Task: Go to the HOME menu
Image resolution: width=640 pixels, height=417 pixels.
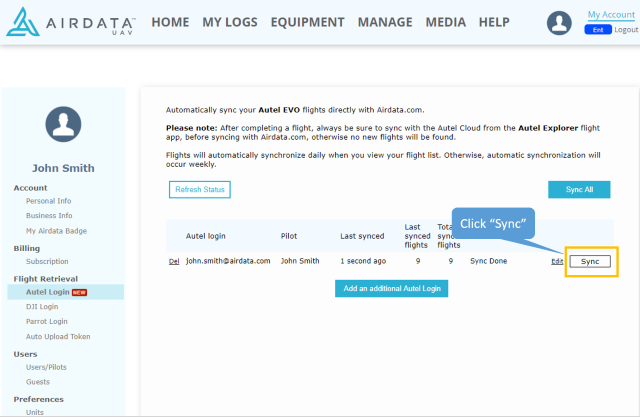Action: pos(170,22)
